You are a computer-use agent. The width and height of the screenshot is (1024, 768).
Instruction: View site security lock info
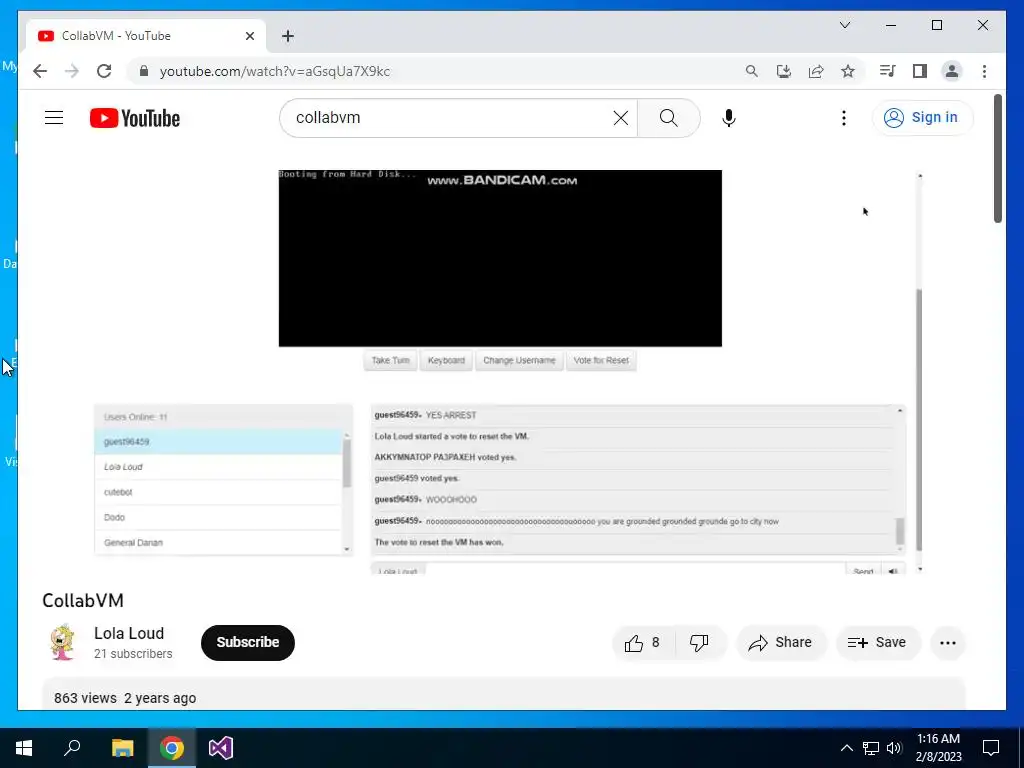pos(144,71)
